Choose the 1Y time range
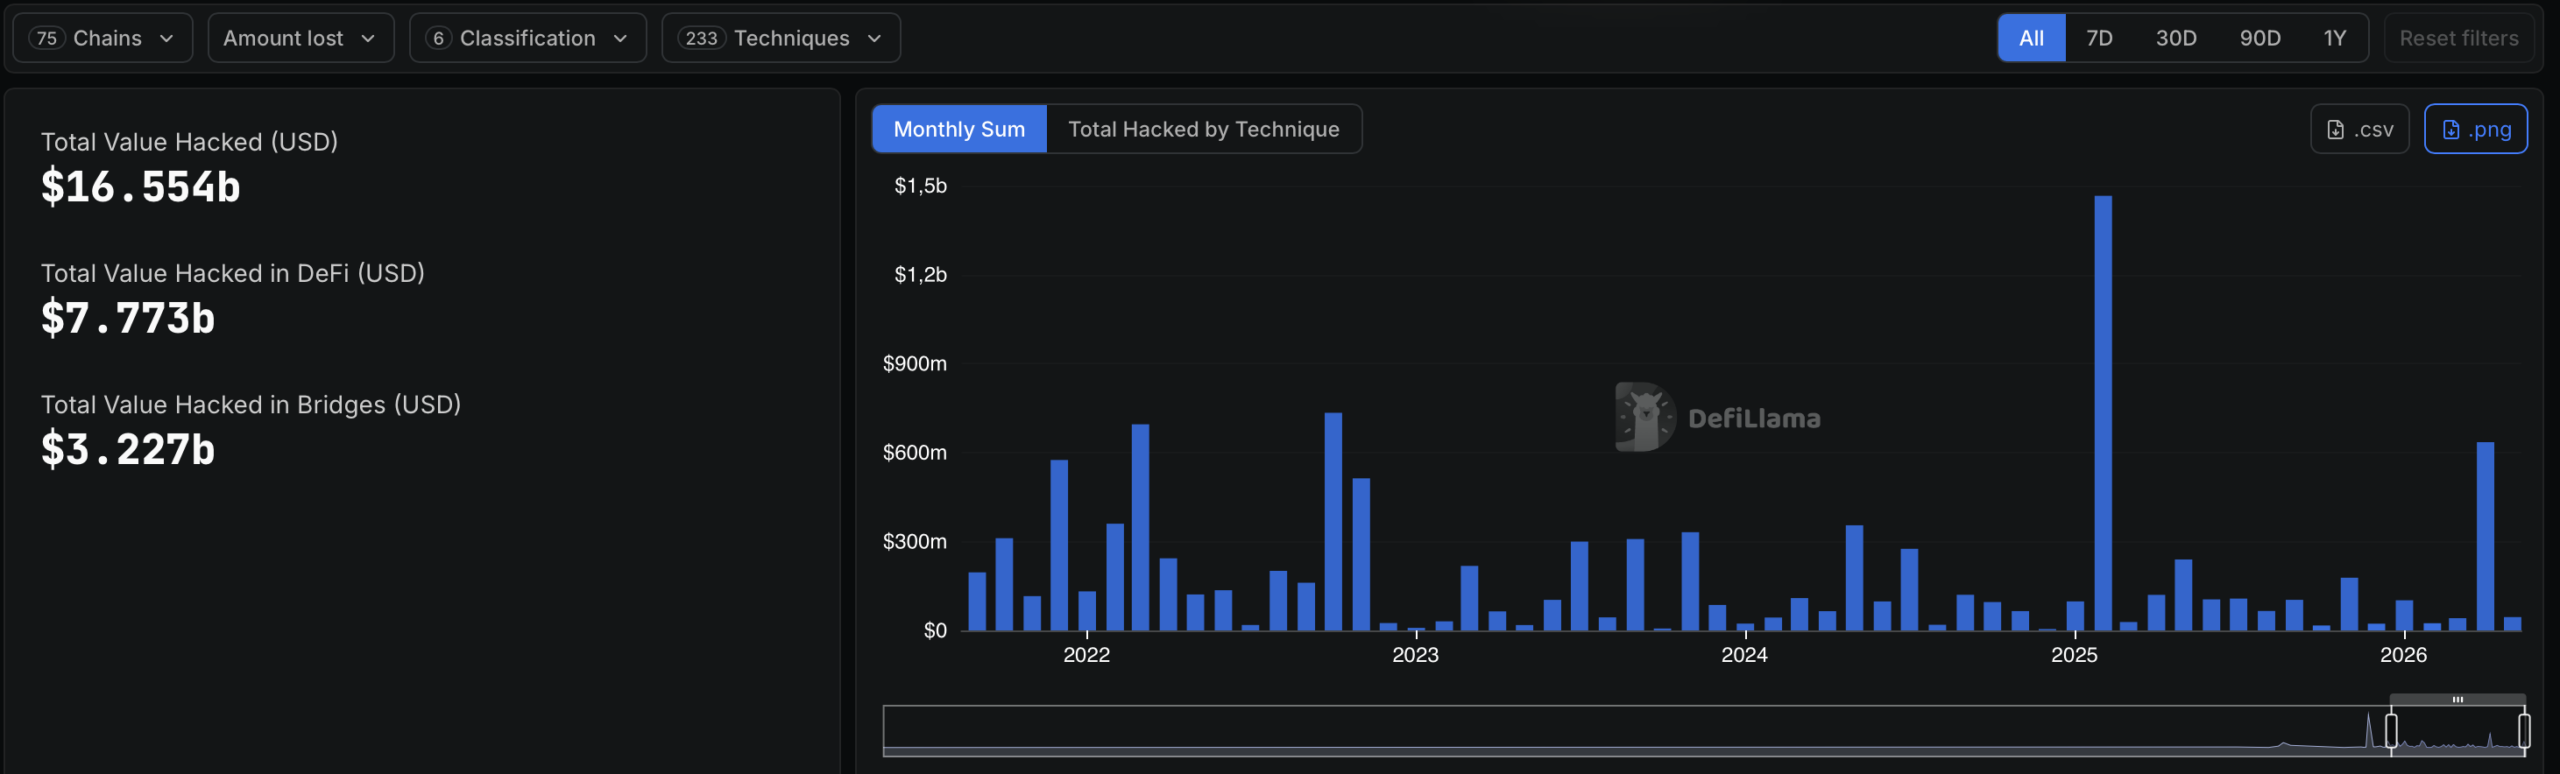This screenshot has width=2560, height=774. click(x=2335, y=38)
